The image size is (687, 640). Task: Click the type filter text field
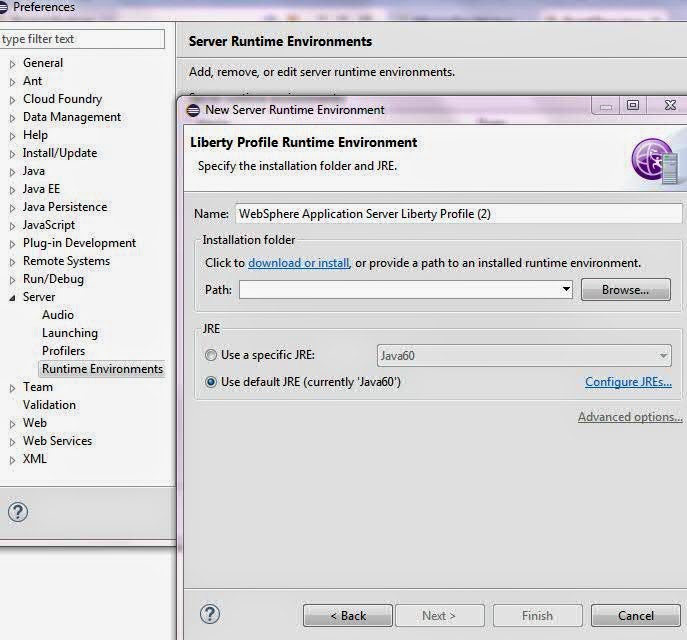82,39
